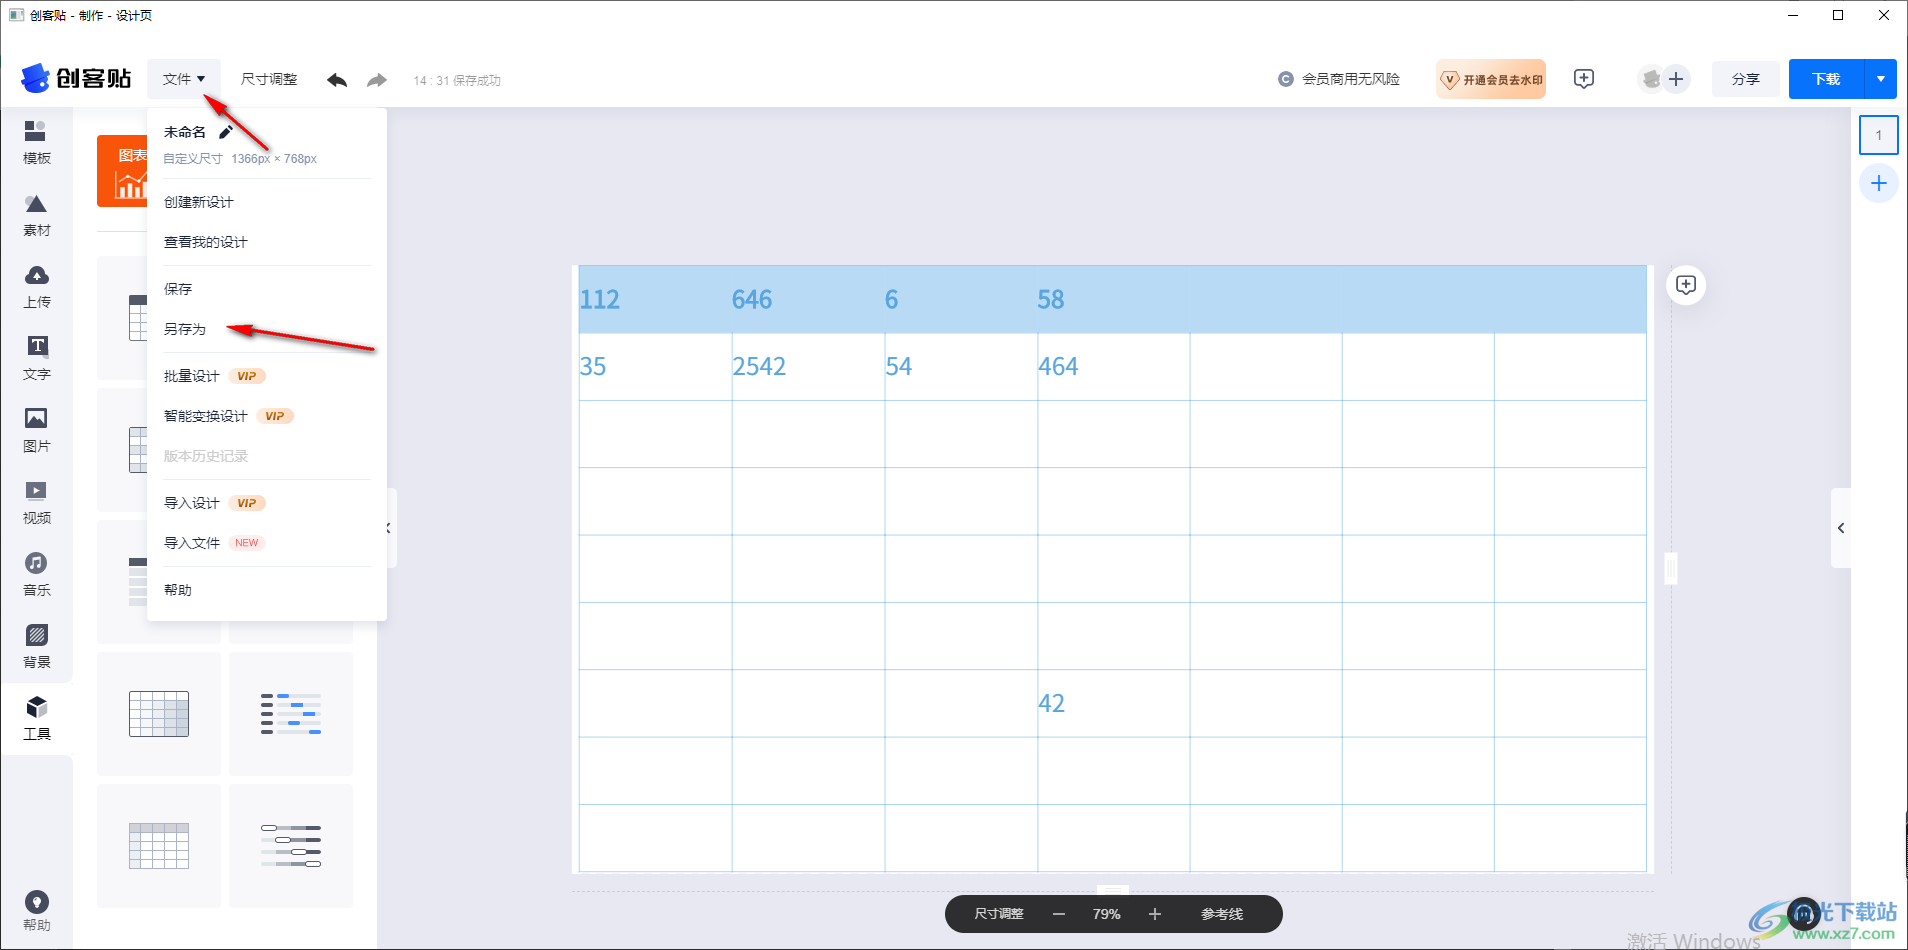Viewport: 1908px width, 950px height.
Task: Select 批量设计 VIP menu entry
Action: coord(214,376)
